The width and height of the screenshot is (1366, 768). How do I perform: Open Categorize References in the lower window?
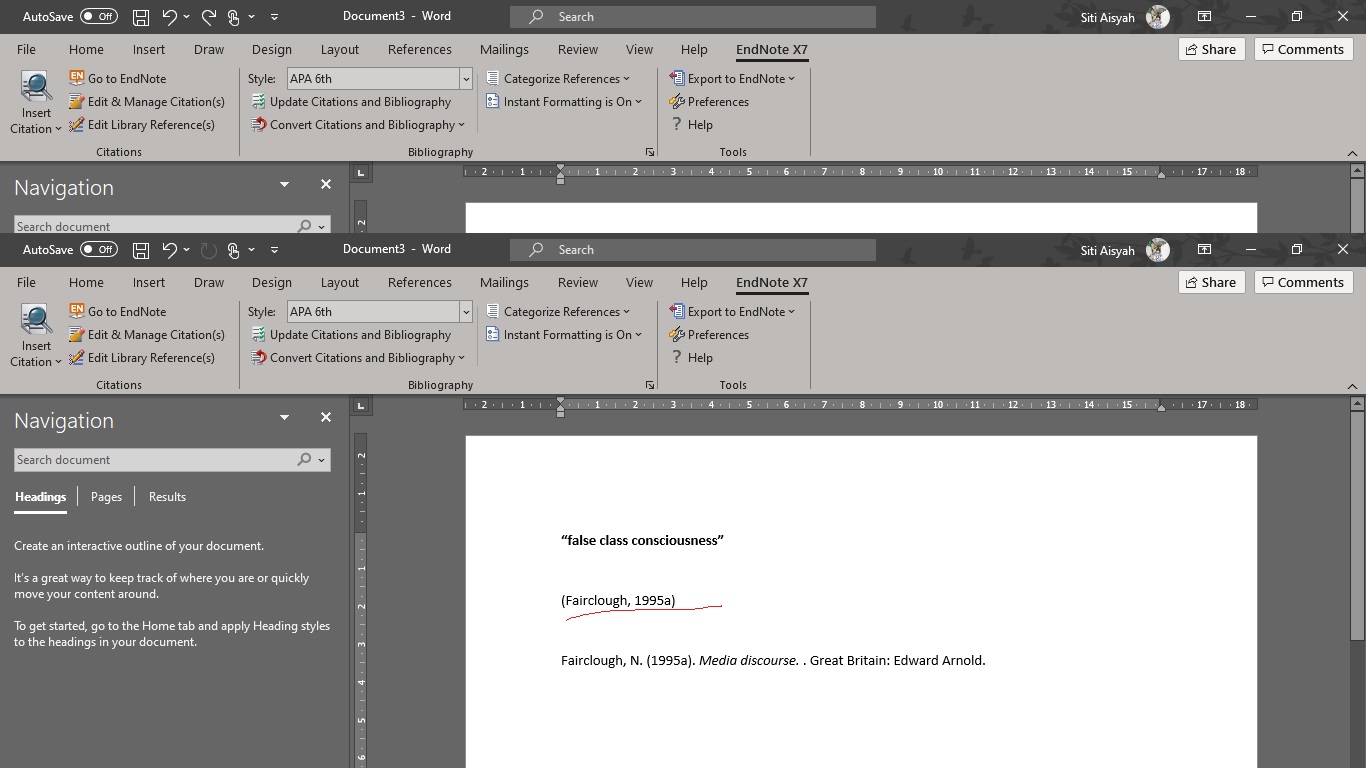[x=558, y=312]
